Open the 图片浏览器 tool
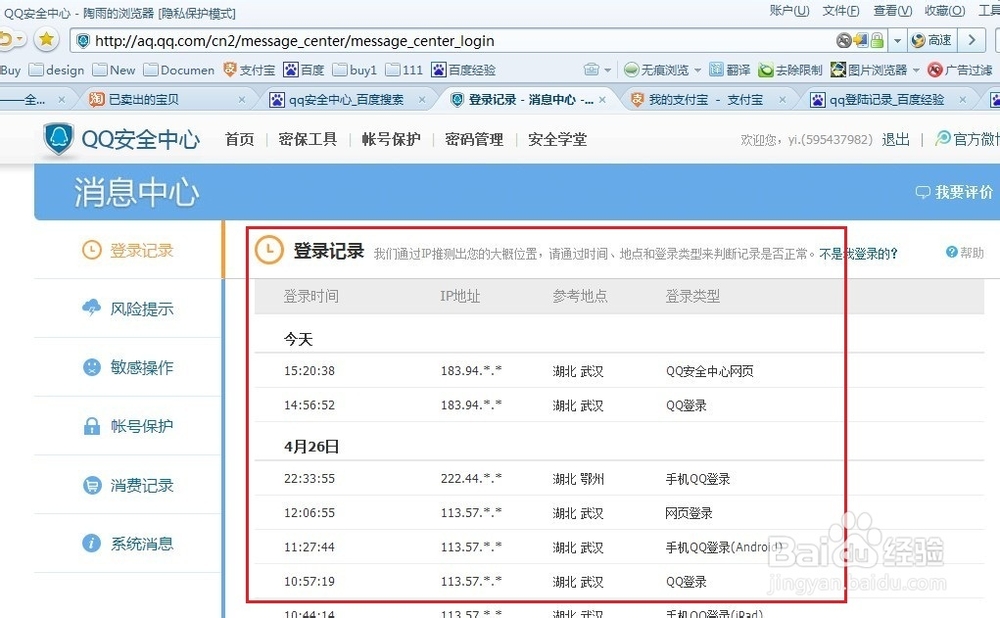 coord(869,70)
